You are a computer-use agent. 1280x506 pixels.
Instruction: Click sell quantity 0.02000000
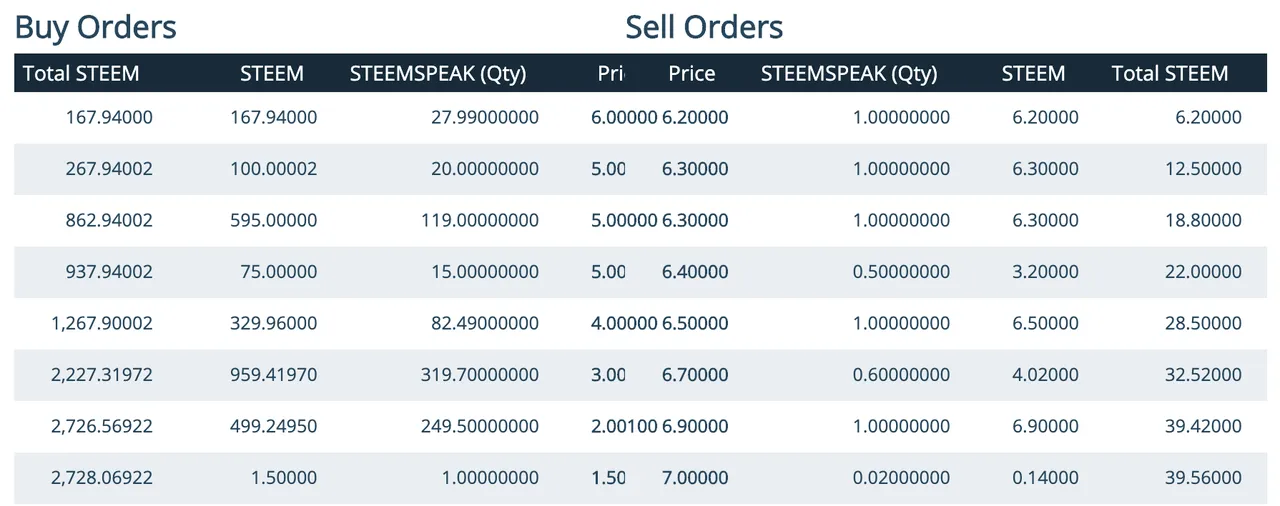(x=901, y=478)
